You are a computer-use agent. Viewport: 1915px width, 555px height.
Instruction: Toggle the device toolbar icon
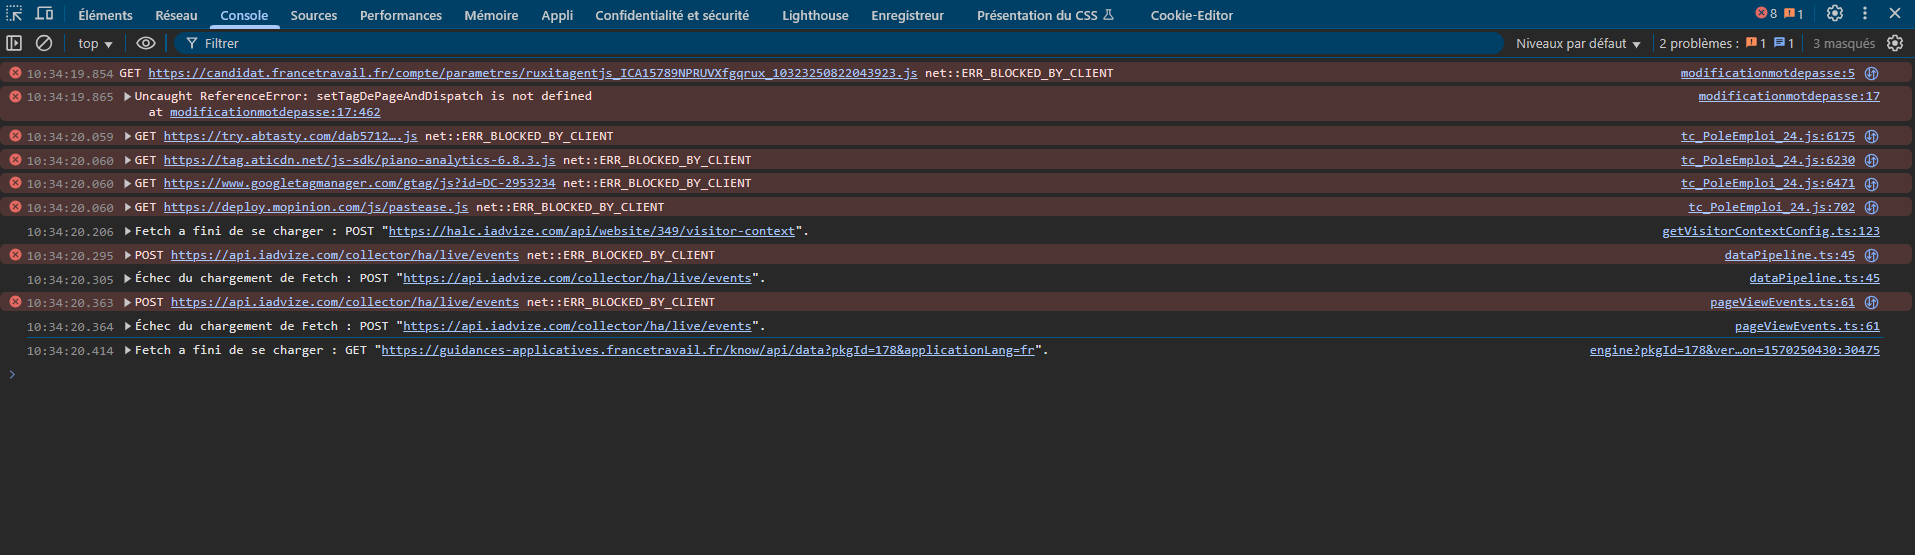coord(45,14)
